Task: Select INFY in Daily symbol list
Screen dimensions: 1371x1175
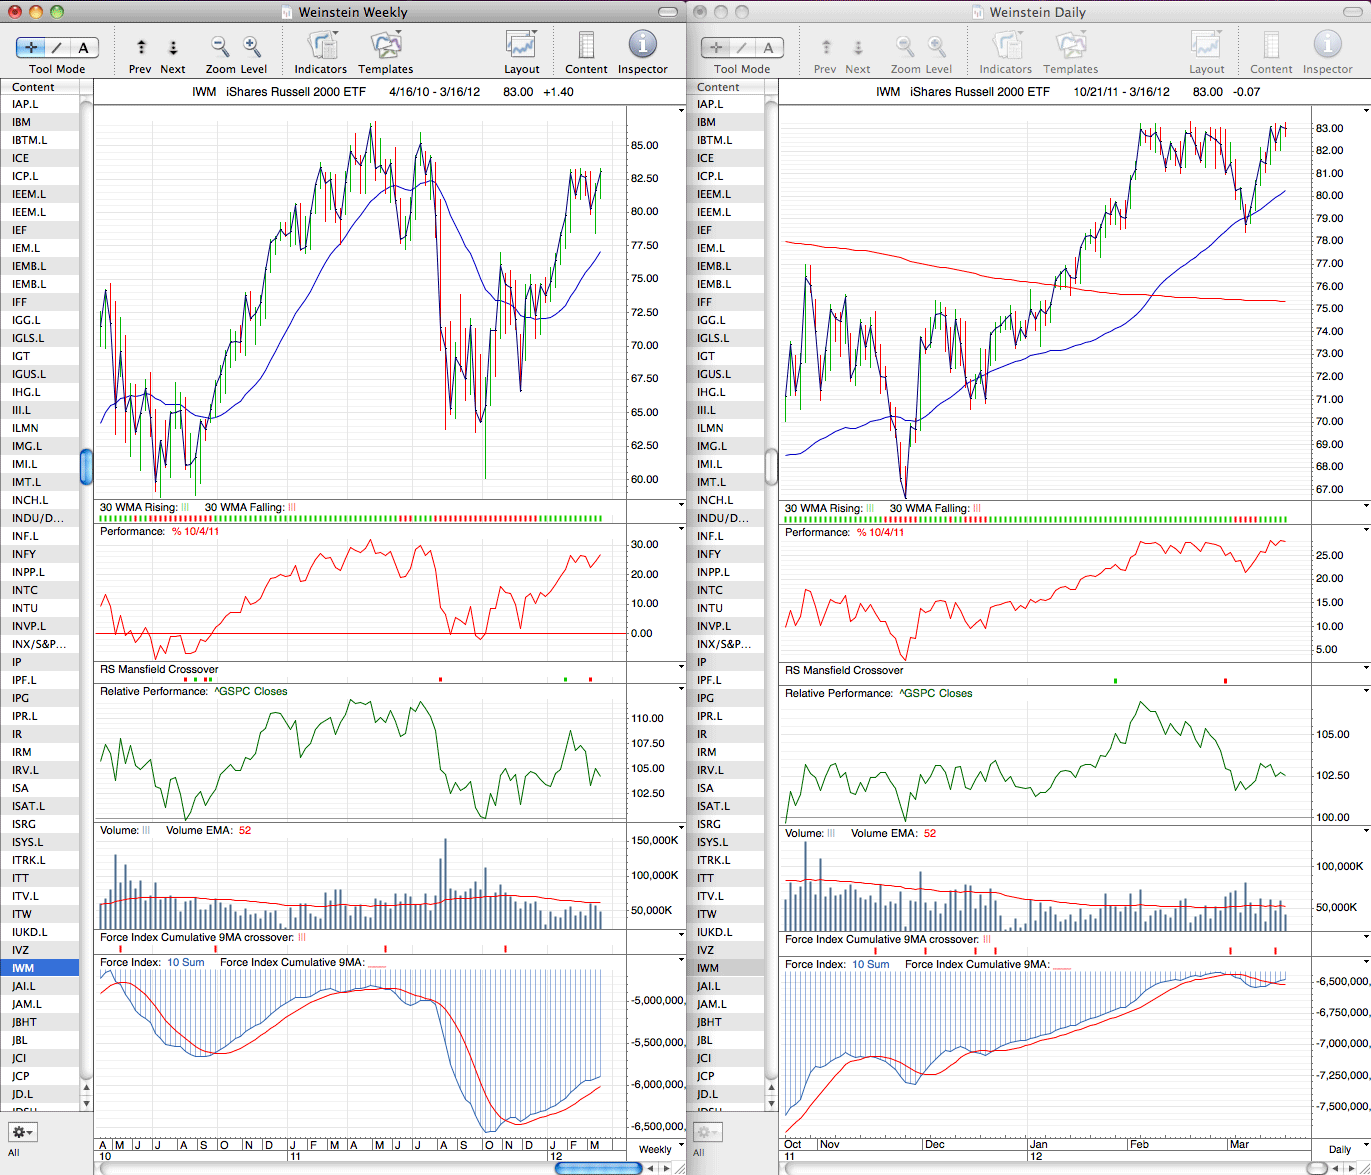Action: click(x=725, y=554)
